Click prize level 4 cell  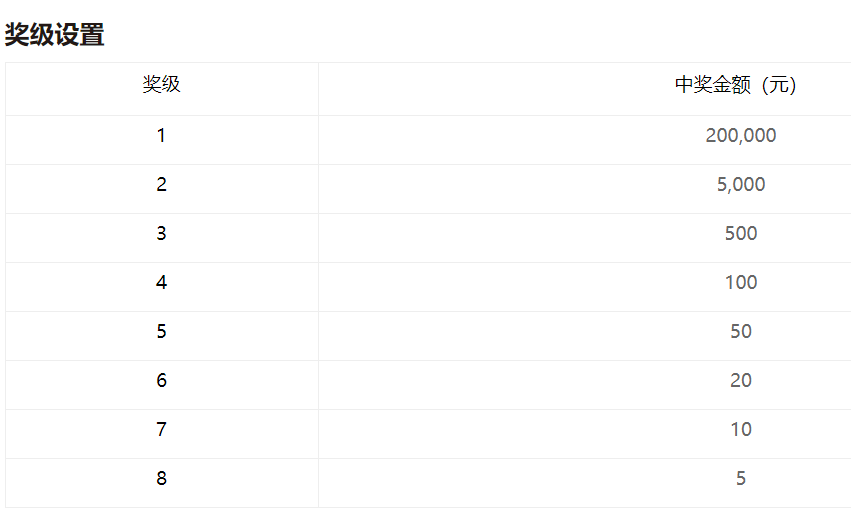pyautogui.click(x=162, y=287)
